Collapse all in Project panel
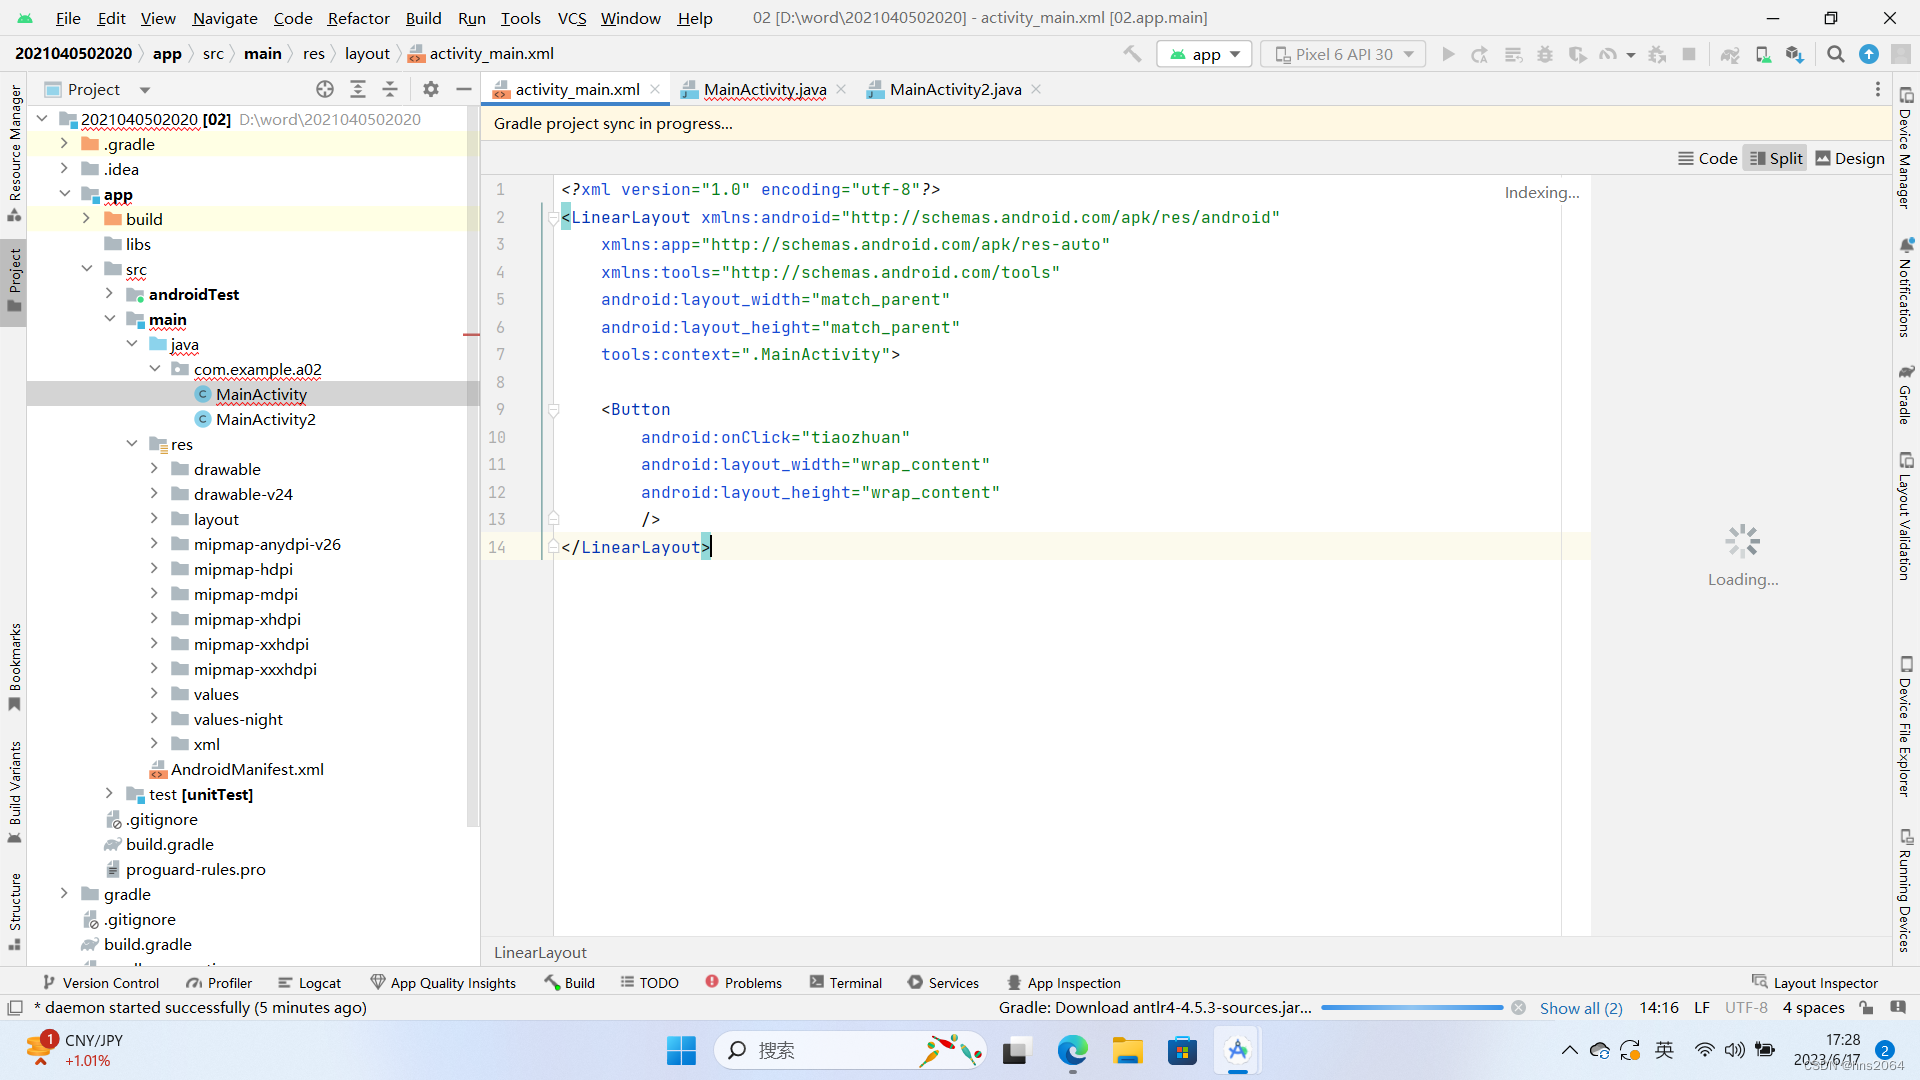 tap(390, 89)
